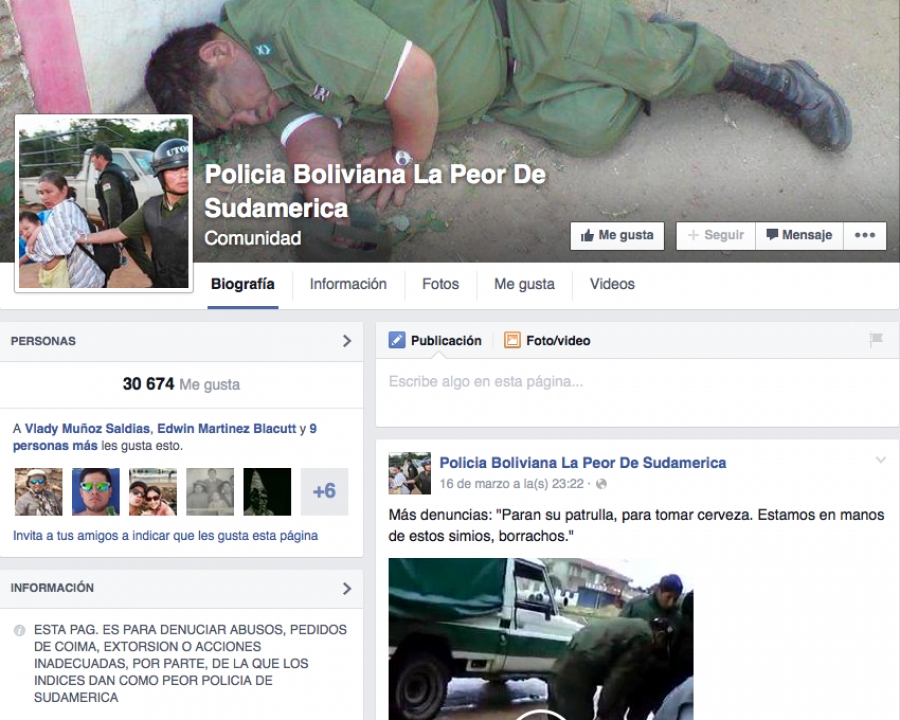
Task: Click the flag icon in the composer
Action: coord(876,340)
